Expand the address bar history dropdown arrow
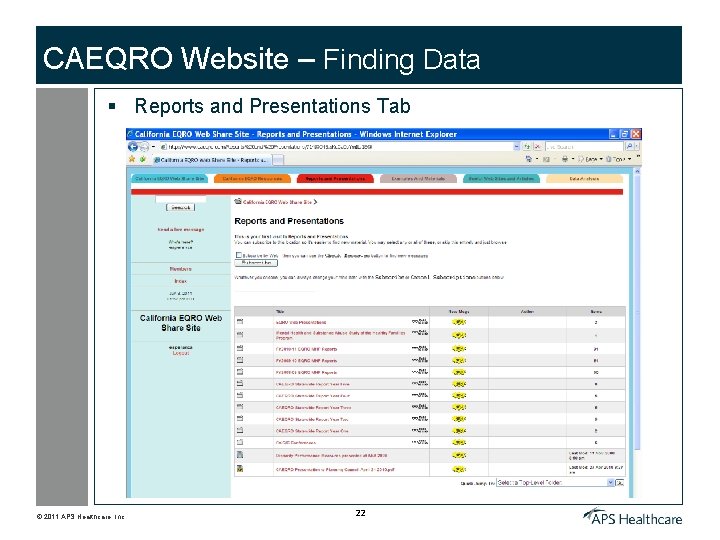The height and width of the screenshot is (540, 720). pos(517,146)
